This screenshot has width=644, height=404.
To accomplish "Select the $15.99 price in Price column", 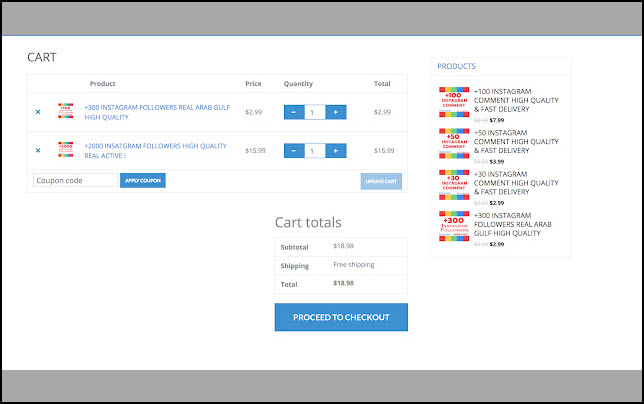I will click(x=255, y=151).
